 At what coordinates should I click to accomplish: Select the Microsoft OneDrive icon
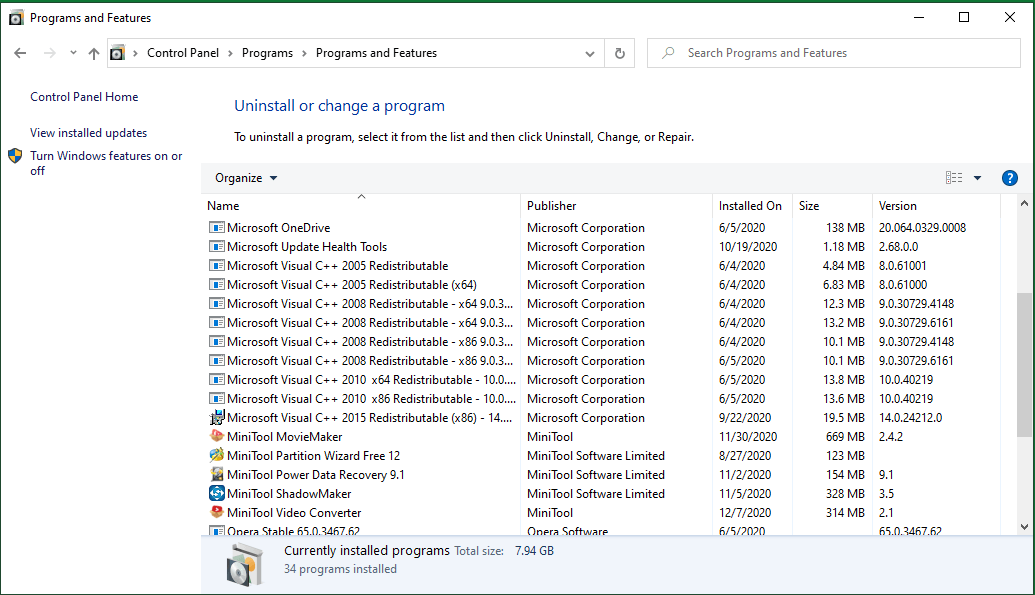217,227
